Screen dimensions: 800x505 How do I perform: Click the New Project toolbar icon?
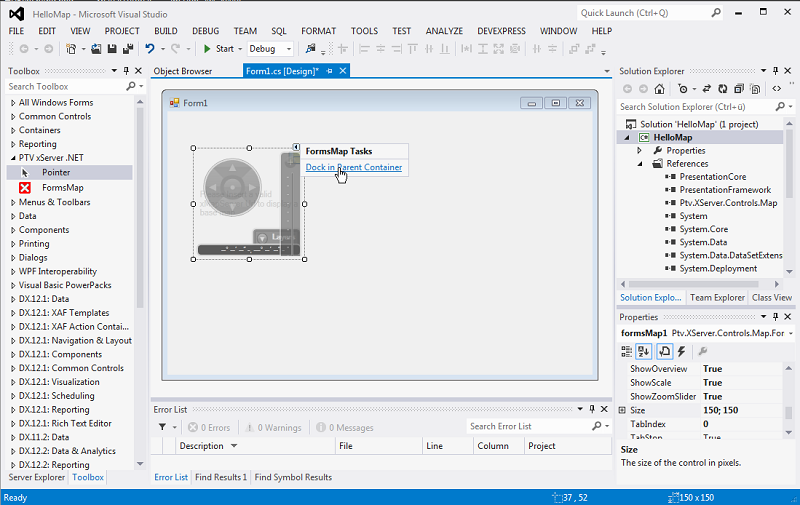click(x=71, y=49)
